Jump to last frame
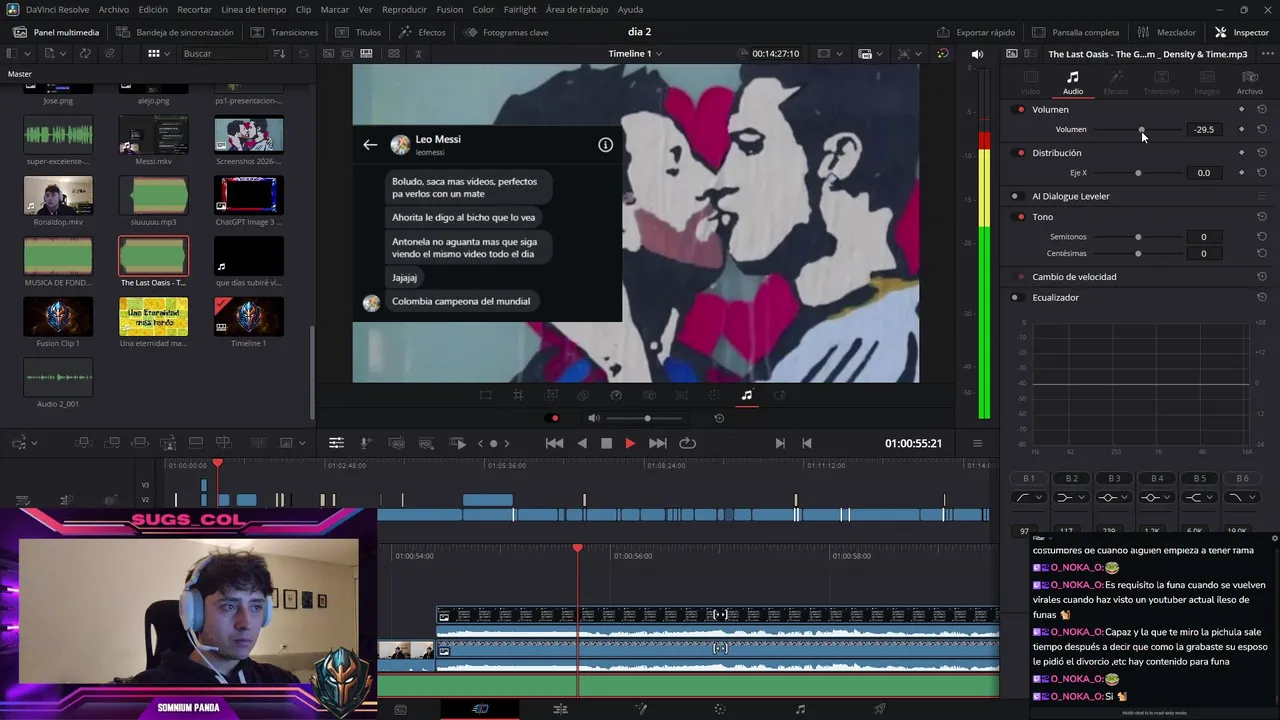1280x720 pixels. tap(658, 443)
